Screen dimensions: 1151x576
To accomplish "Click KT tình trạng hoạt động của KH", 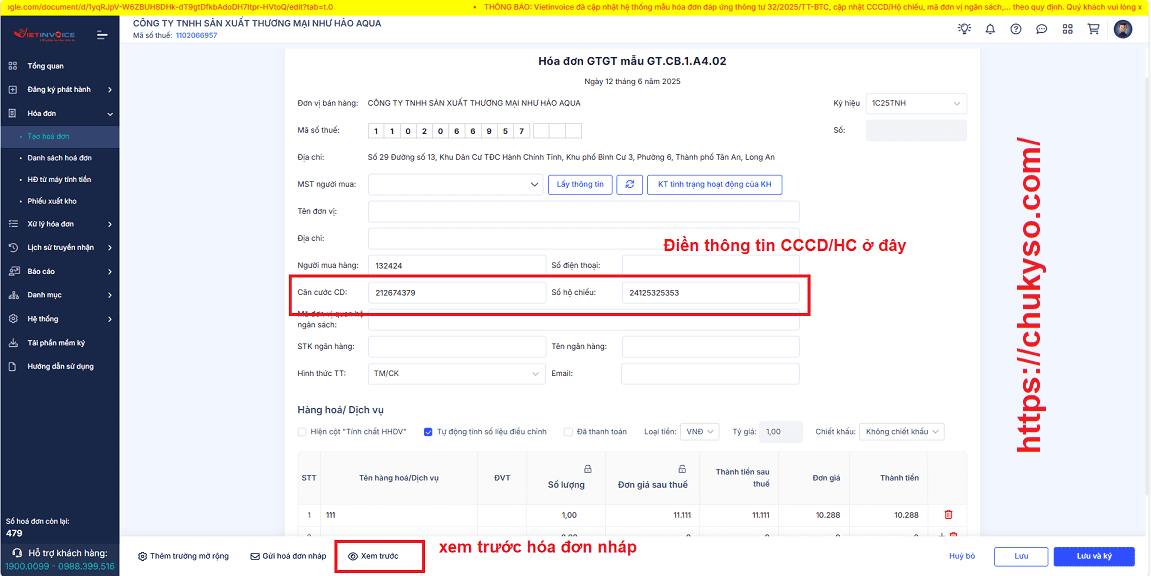I will point(714,184).
